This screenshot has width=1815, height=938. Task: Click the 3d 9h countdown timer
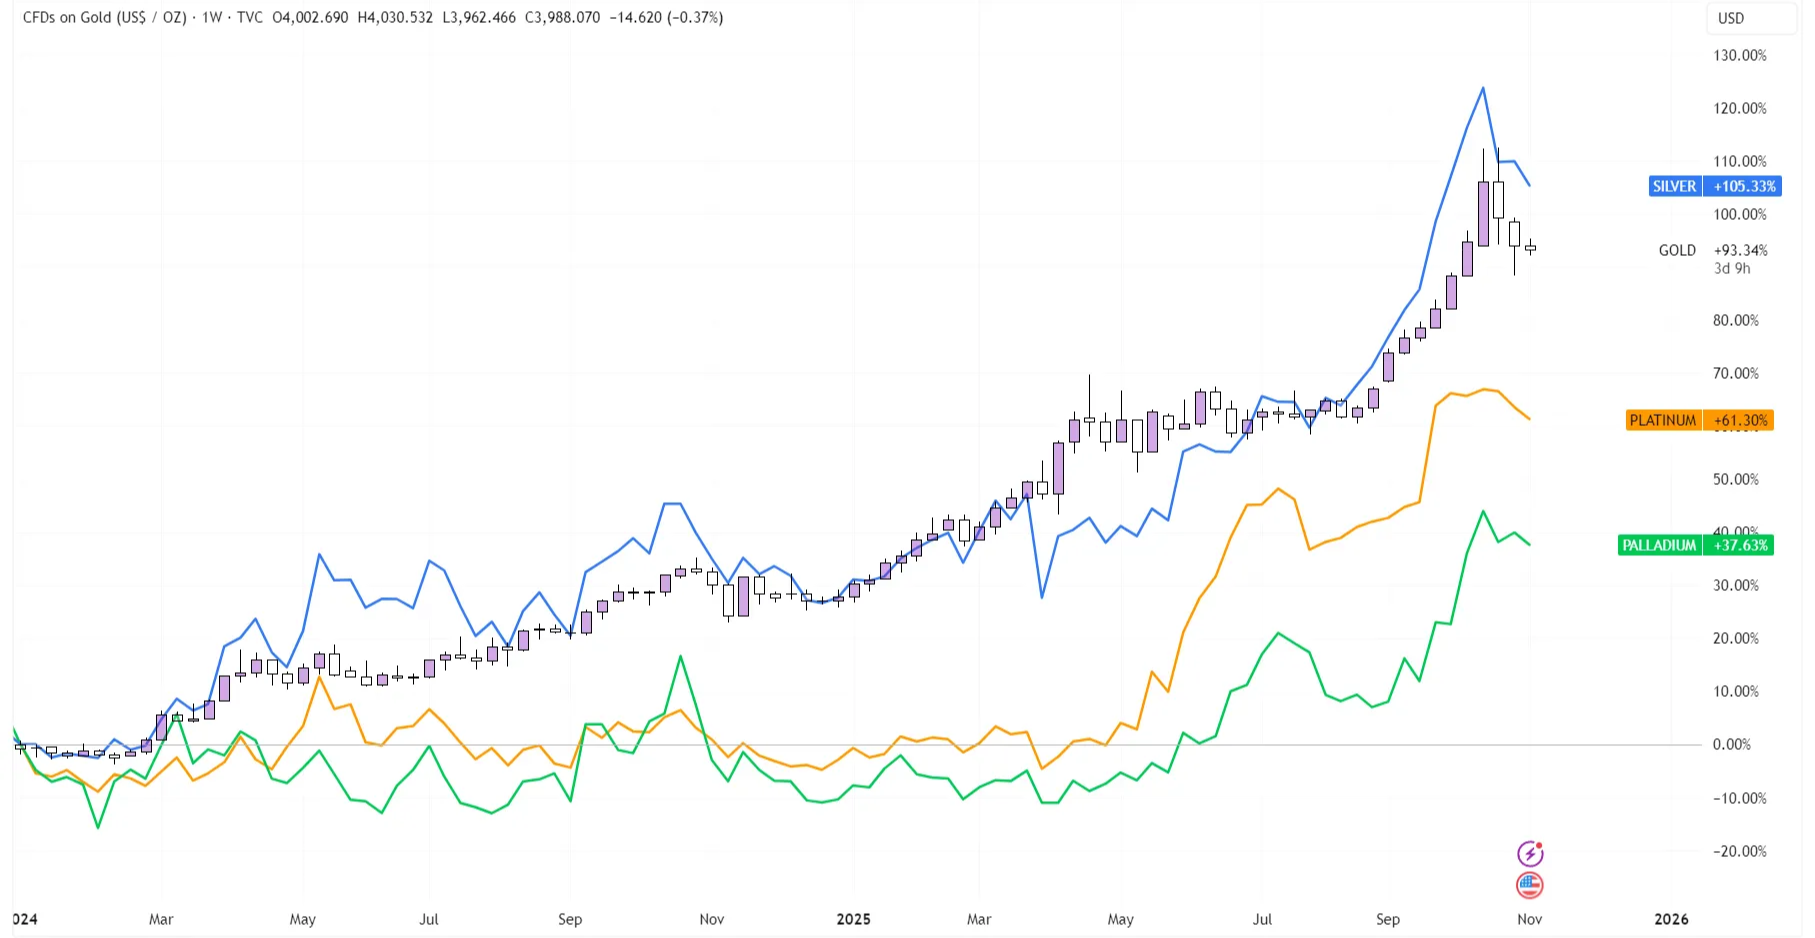(x=1732, y=268)
